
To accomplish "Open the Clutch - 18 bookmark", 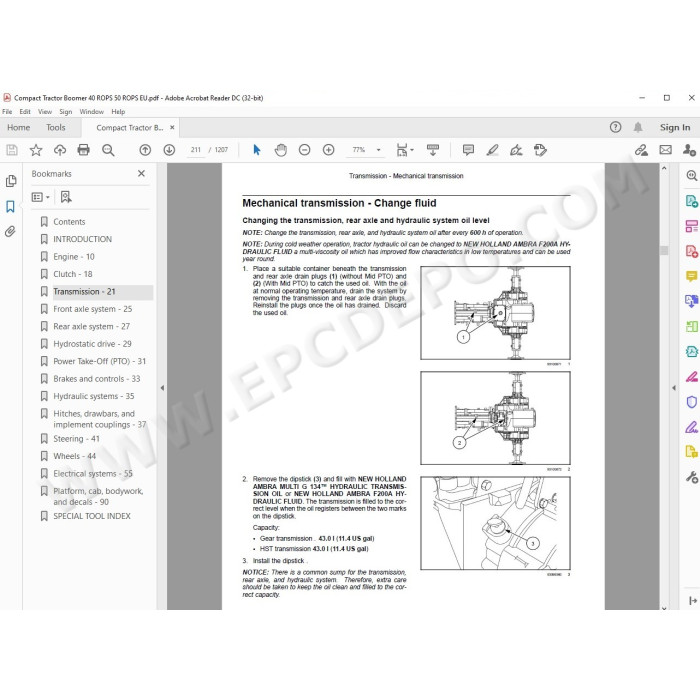I will point(73,274).
